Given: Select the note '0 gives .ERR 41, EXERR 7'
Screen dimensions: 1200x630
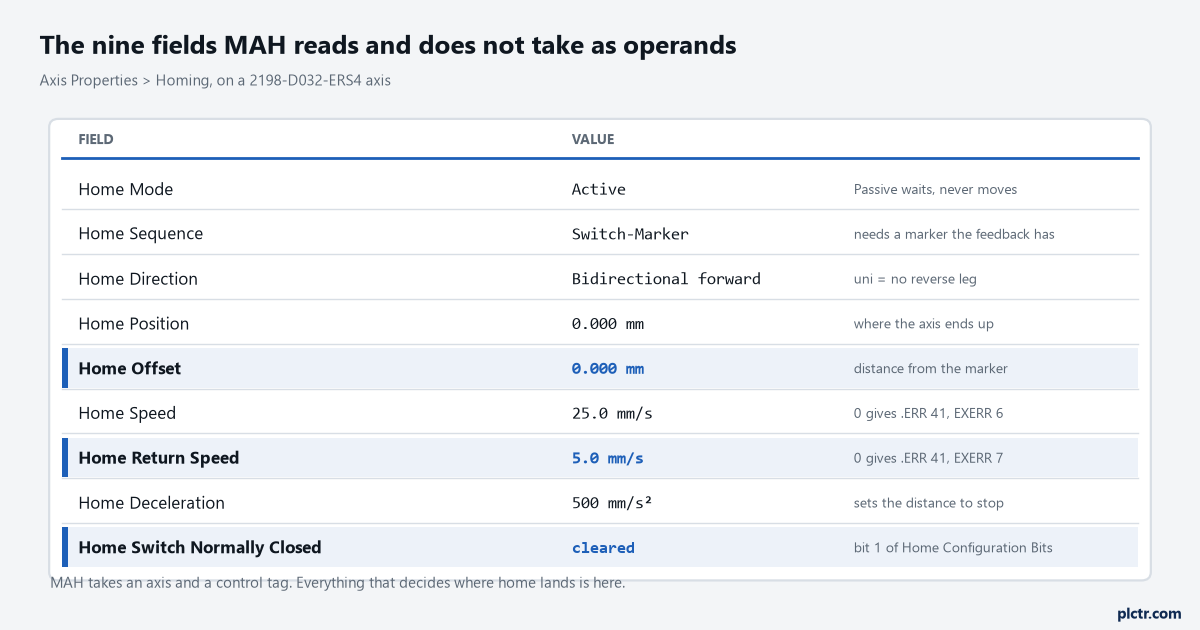Looking at the screenshot, I should pos(928,458).
